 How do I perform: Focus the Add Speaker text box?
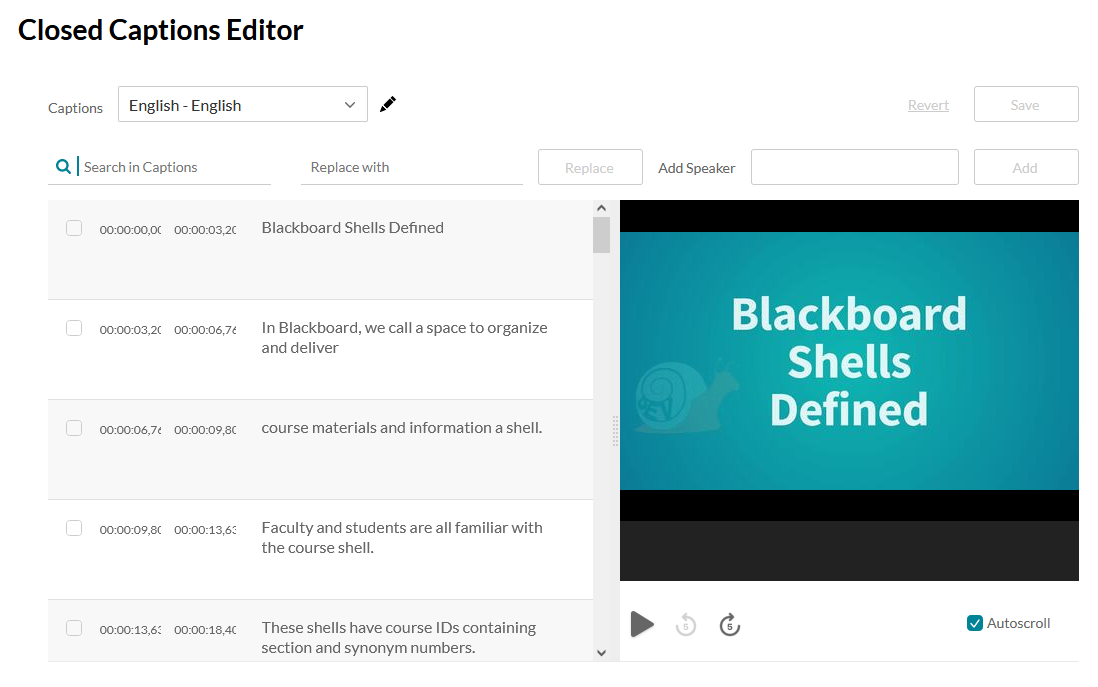coord(854,167)
